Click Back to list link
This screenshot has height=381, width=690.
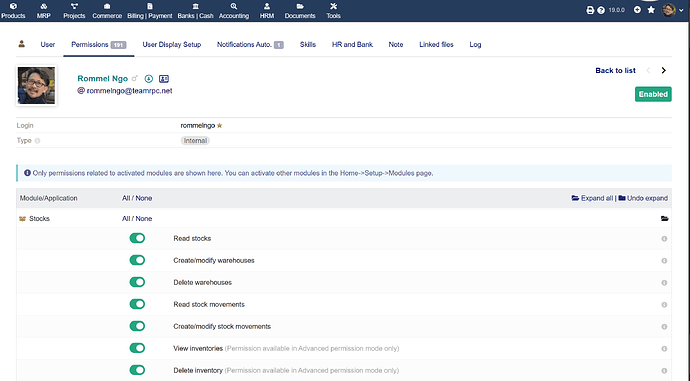(615, 70)
